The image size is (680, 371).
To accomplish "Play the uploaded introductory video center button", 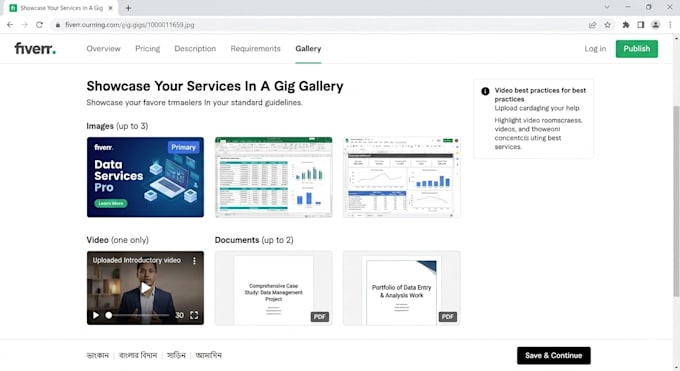I will point(145,287).
